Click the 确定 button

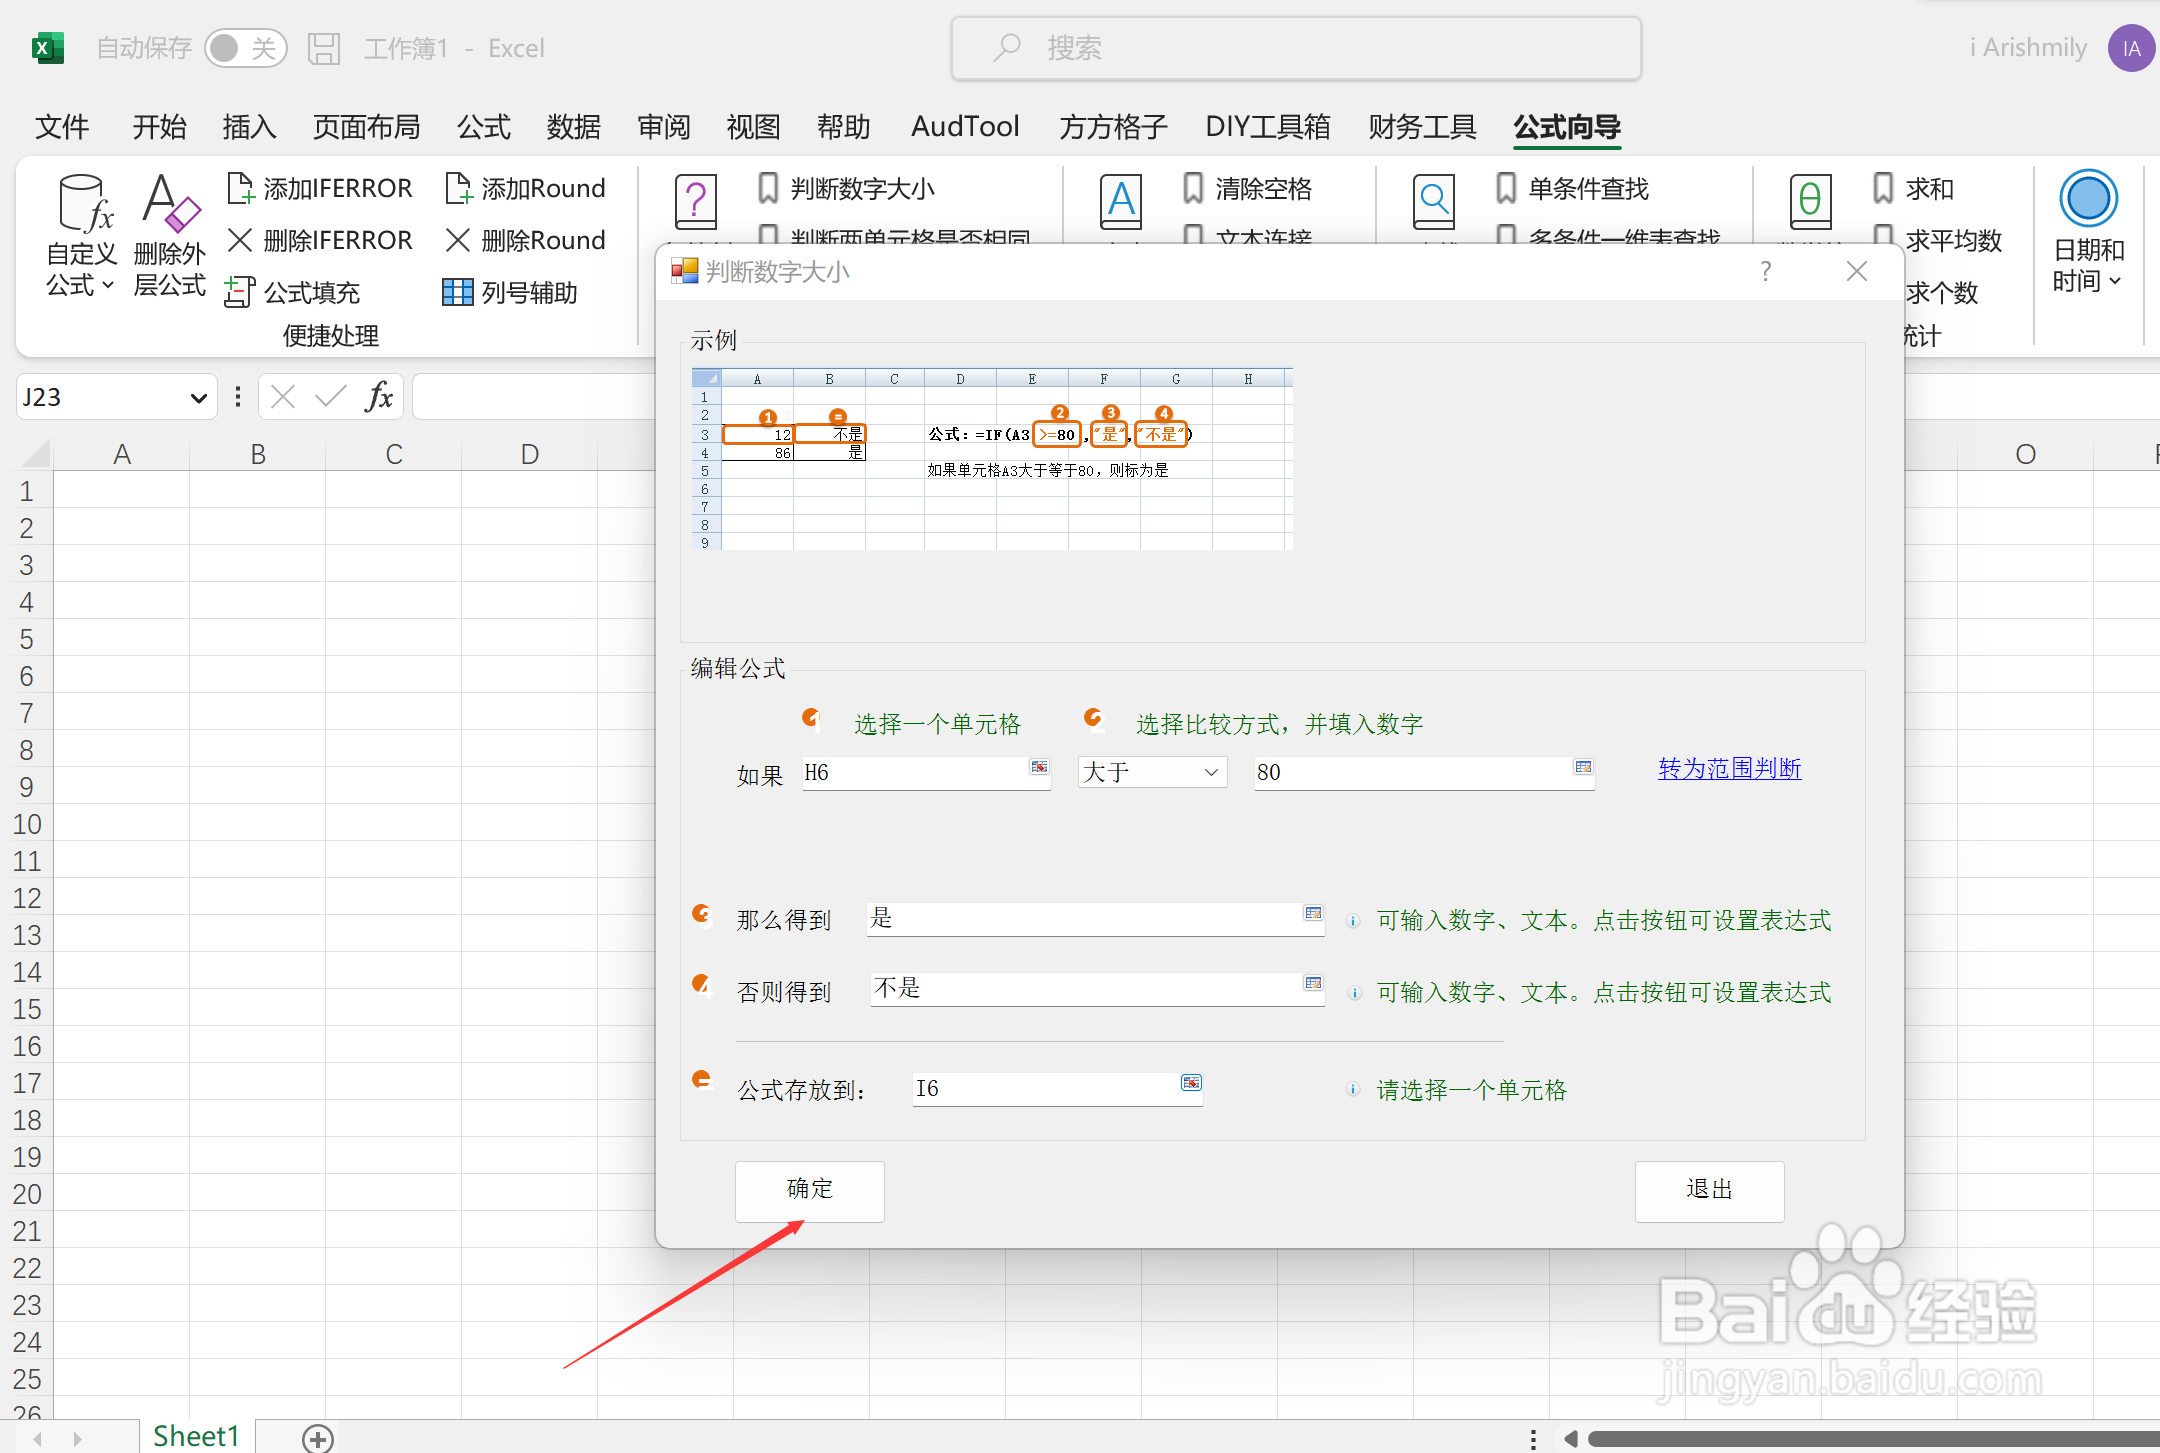(809, 1190)
